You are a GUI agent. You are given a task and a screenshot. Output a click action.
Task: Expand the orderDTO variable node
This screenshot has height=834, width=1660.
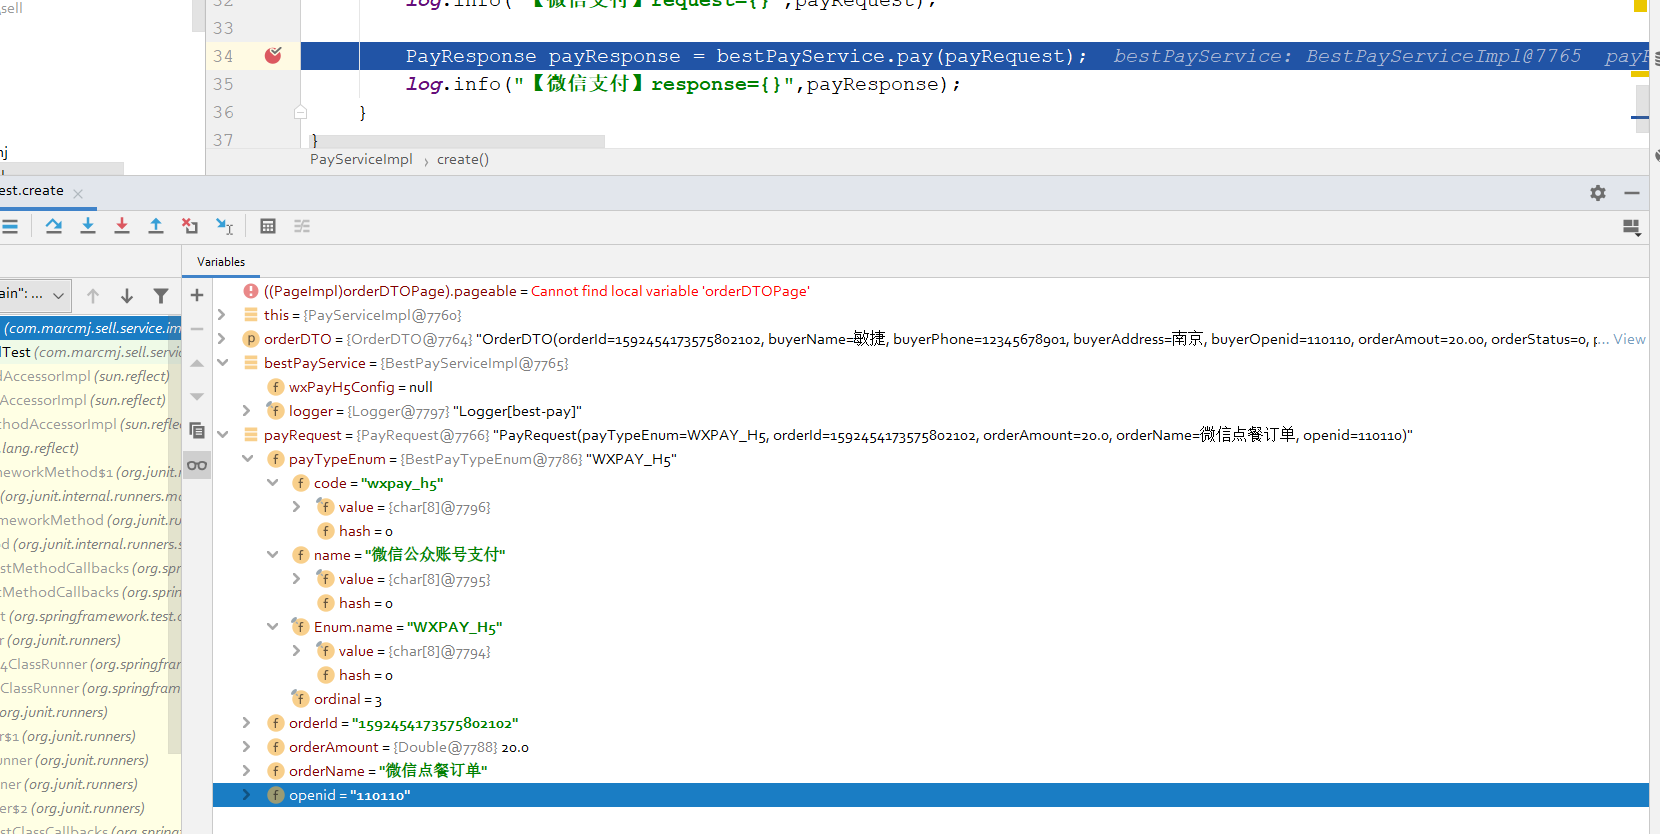[222, 339]
